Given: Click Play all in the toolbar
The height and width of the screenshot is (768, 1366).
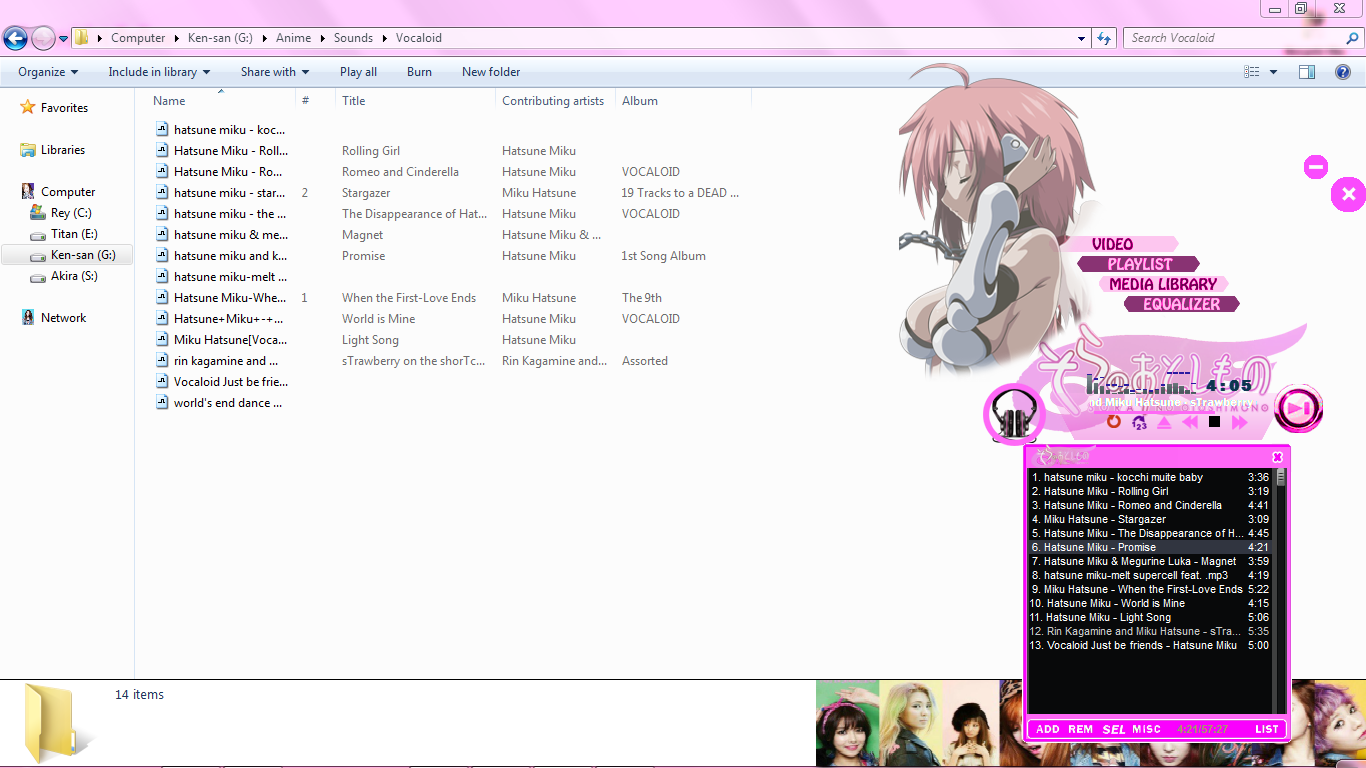Looking at the screenshot, I should (x=358, y=72).
